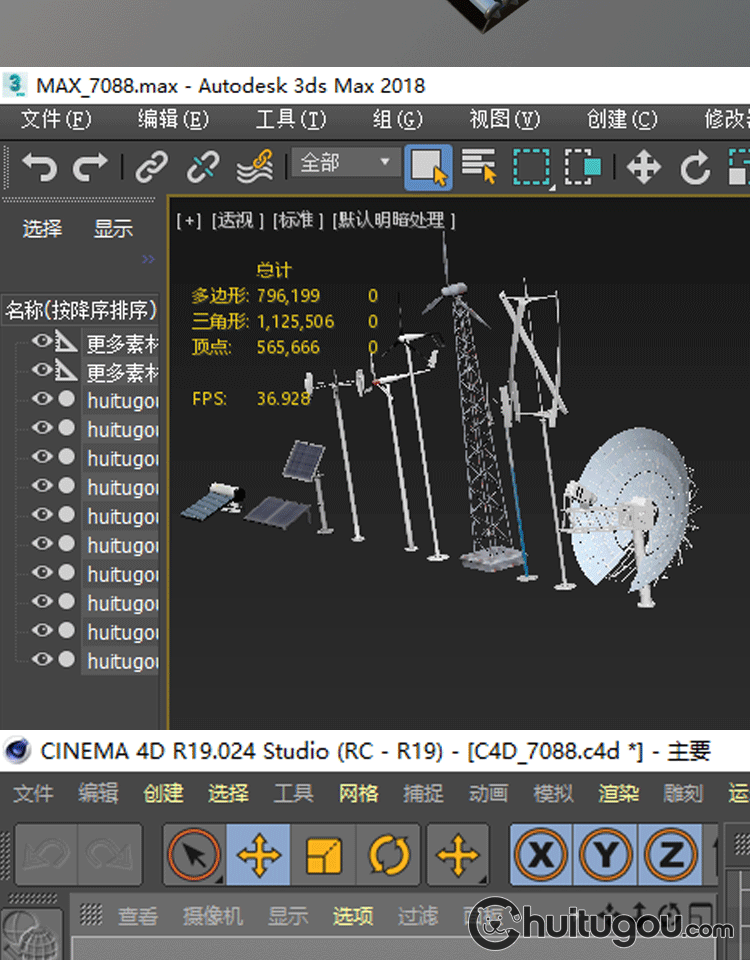Click the Select and Link chain icon
This screenshot has height=960, width=750.
151,166
